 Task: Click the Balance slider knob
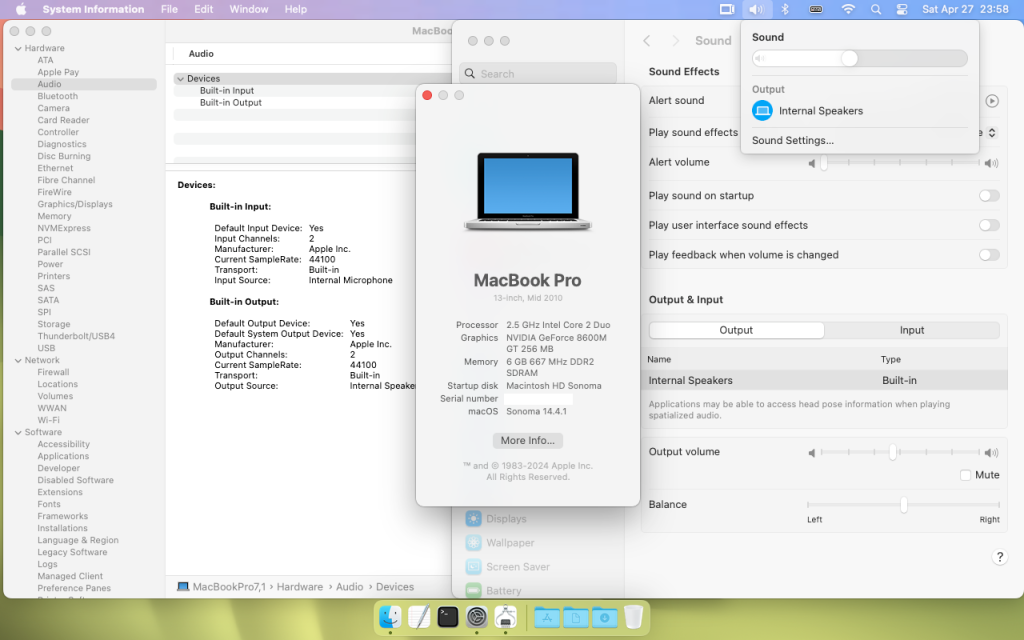pyautogui.click(x=903, y=505)
